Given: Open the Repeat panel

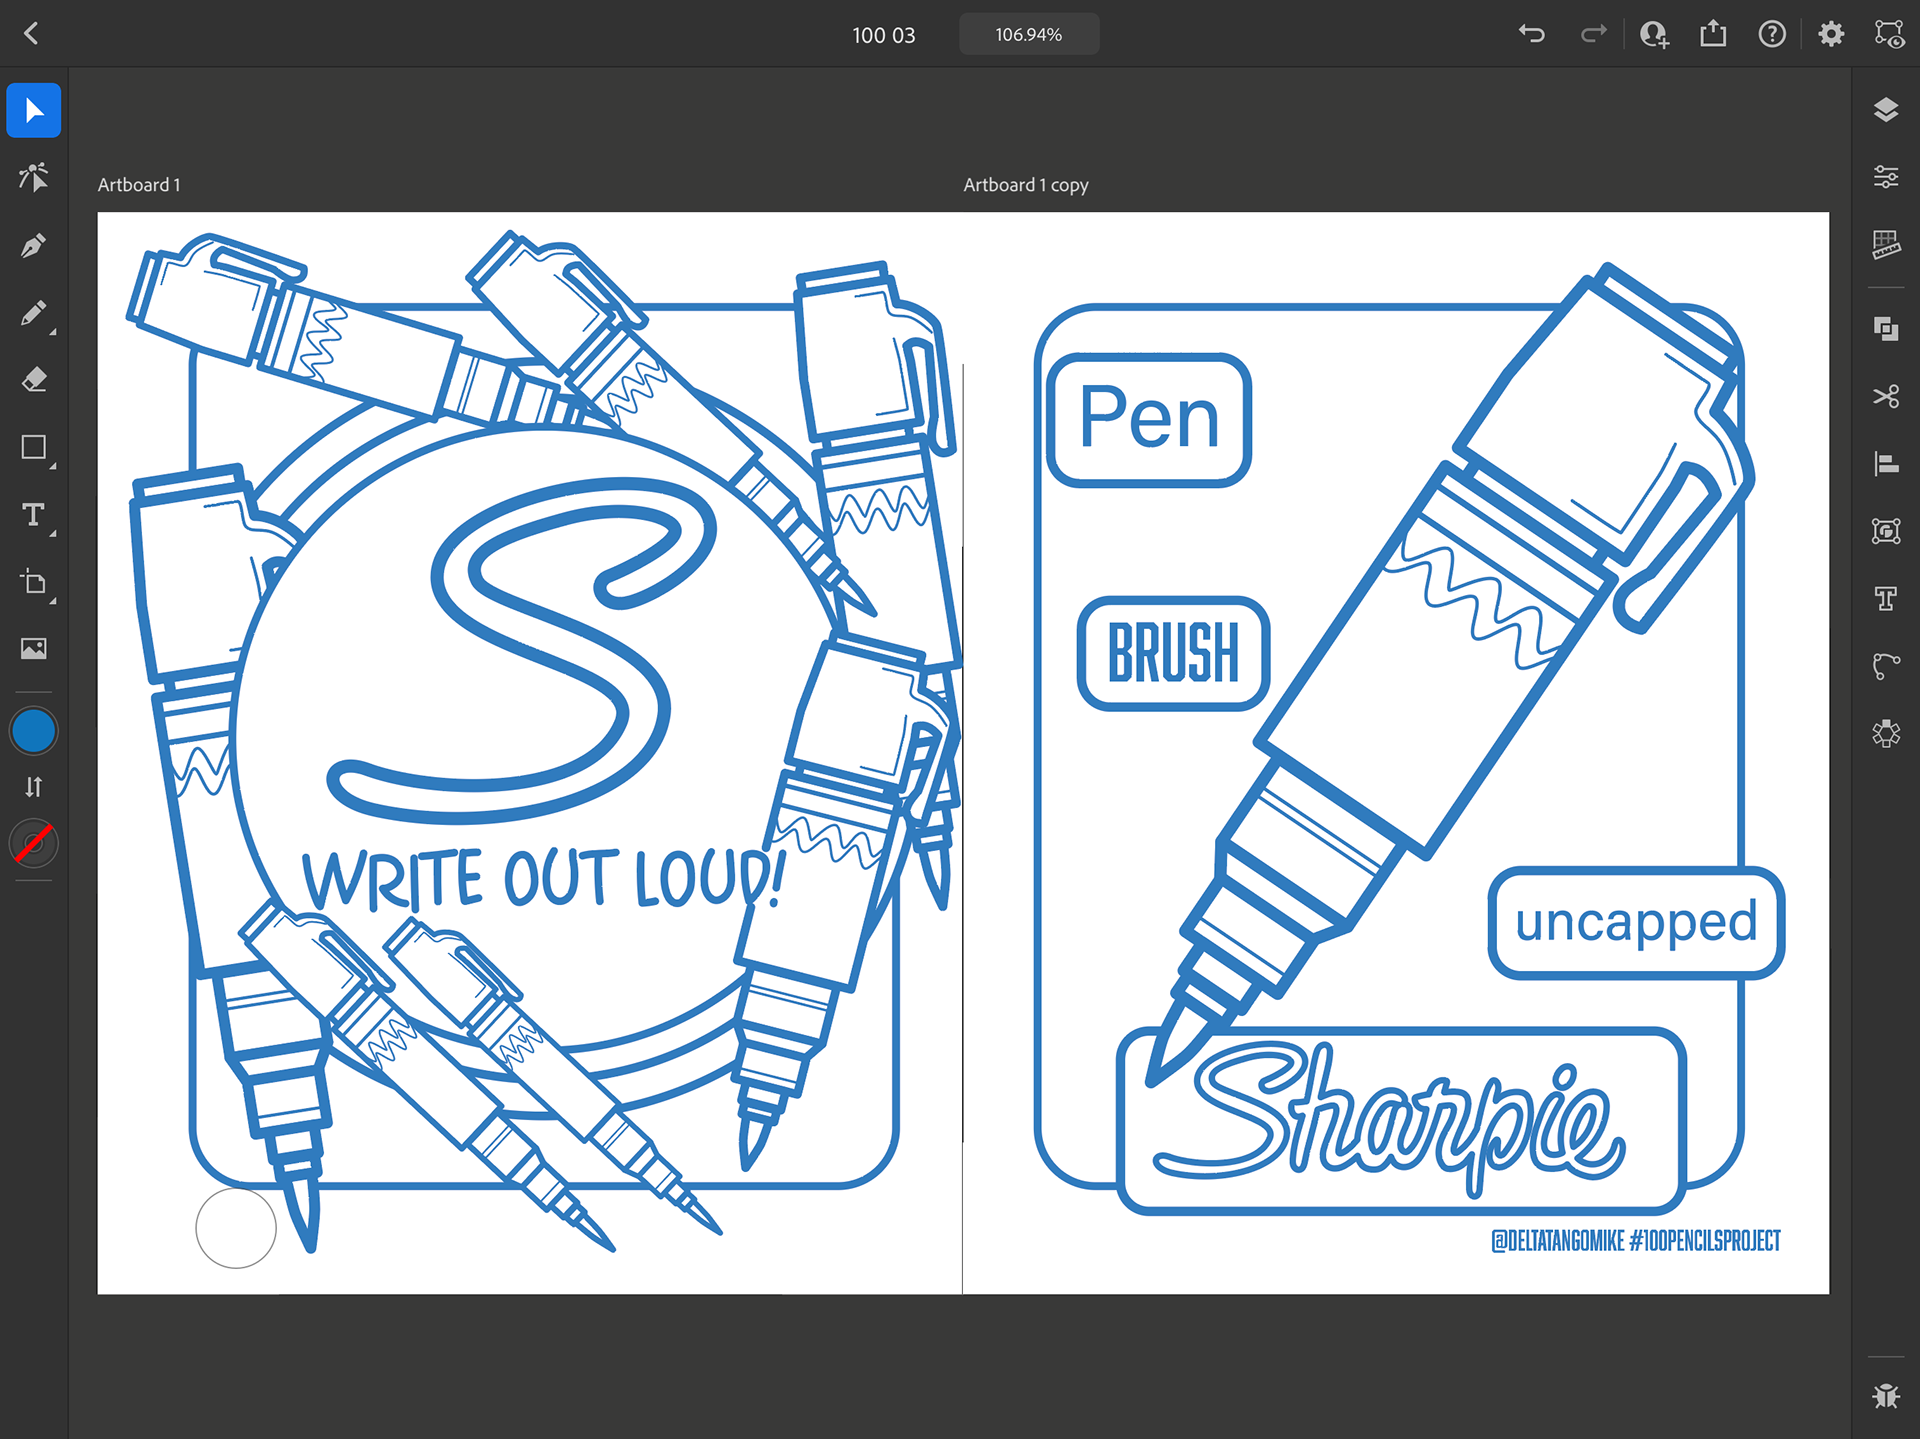Looking at the screenshot, I should (x=1886, y=734).
